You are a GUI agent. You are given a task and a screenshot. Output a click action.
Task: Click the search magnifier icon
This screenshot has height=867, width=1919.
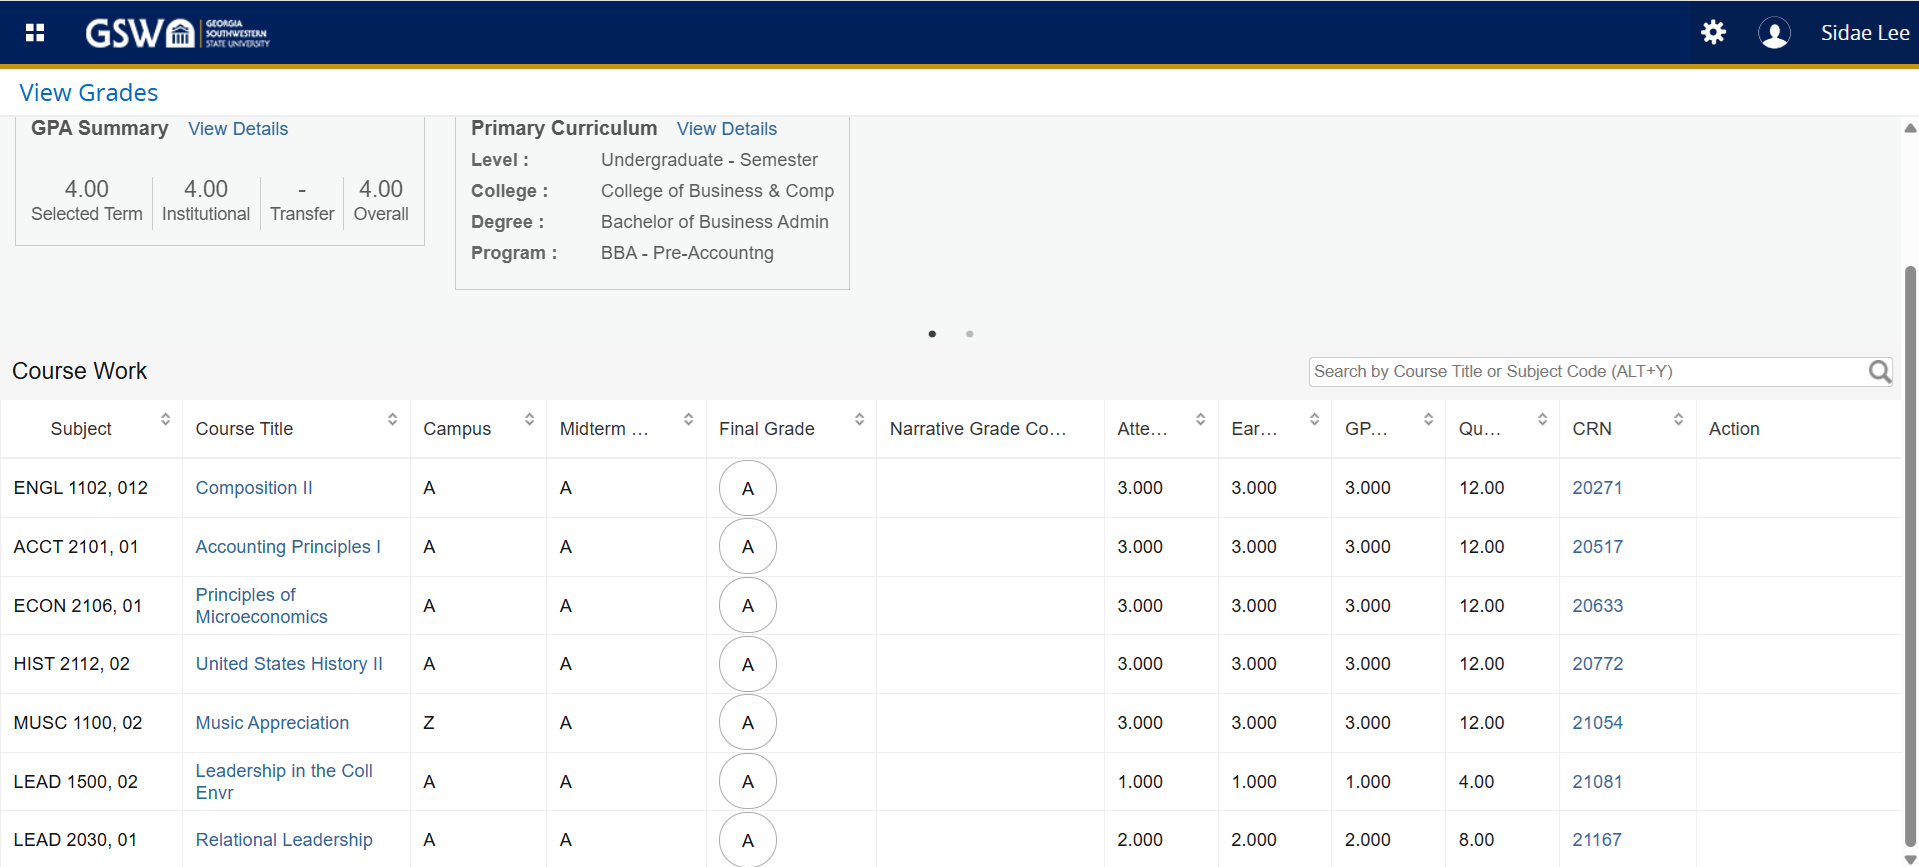click(1880, 372)
